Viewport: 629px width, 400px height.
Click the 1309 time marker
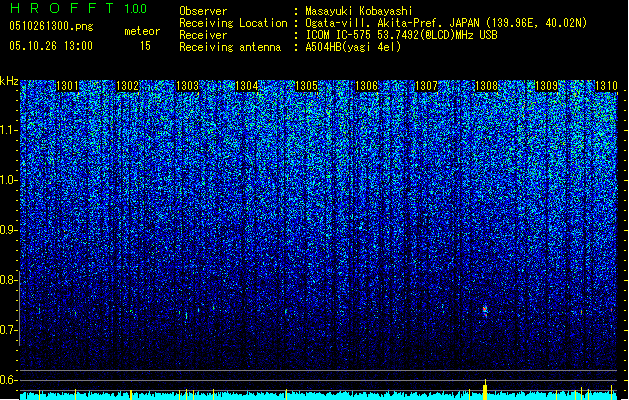tap(546, 86)
